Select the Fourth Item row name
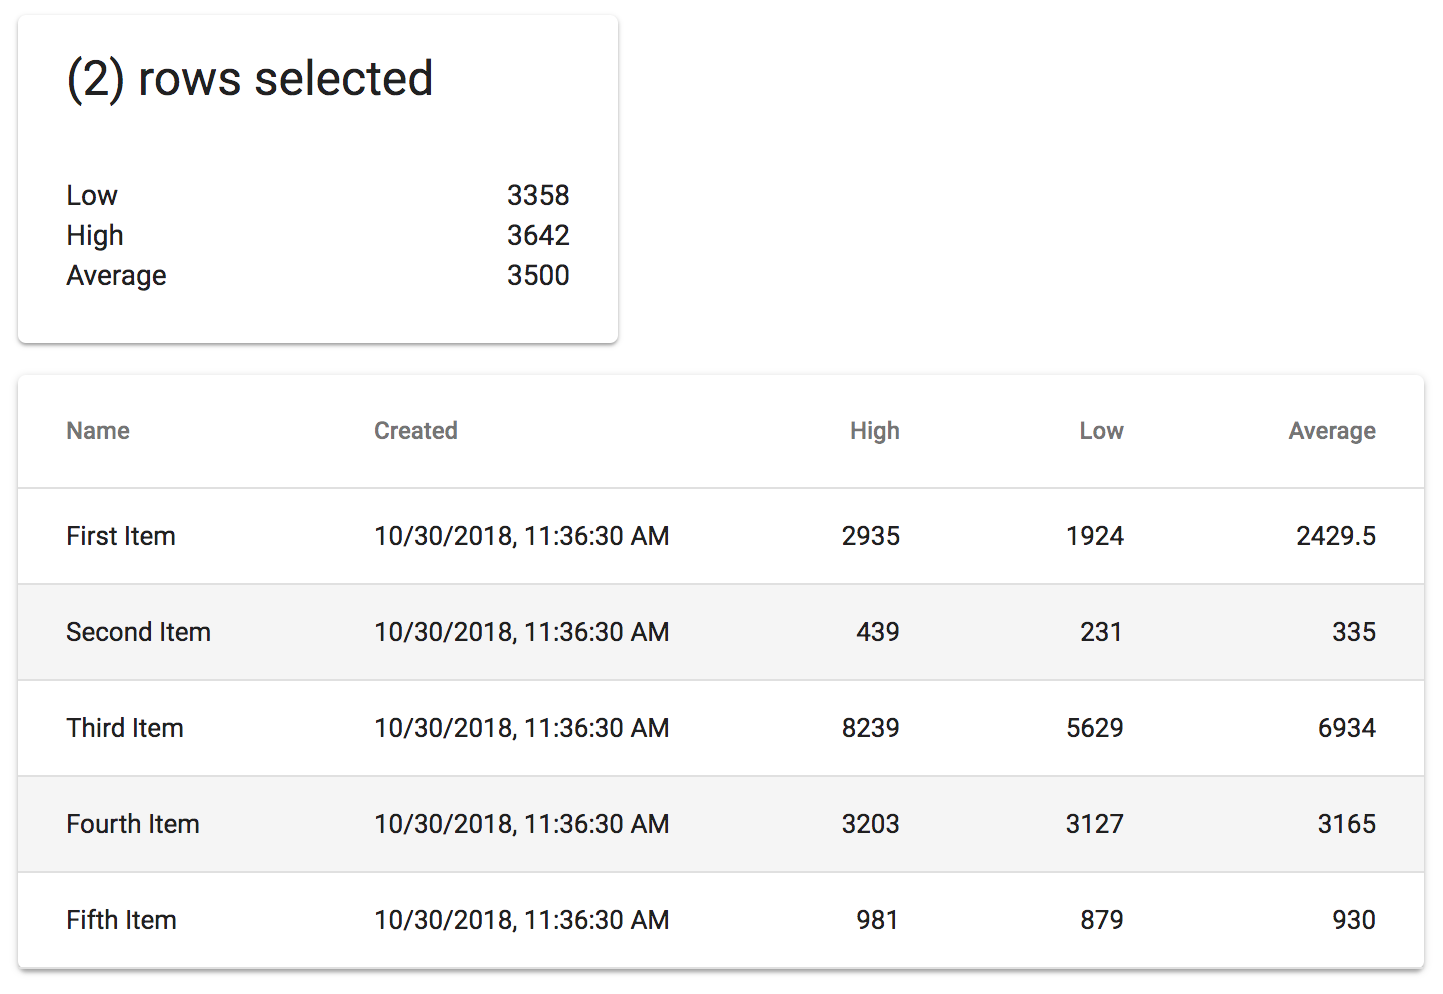The image size is (1443, 994). [133, 824]
